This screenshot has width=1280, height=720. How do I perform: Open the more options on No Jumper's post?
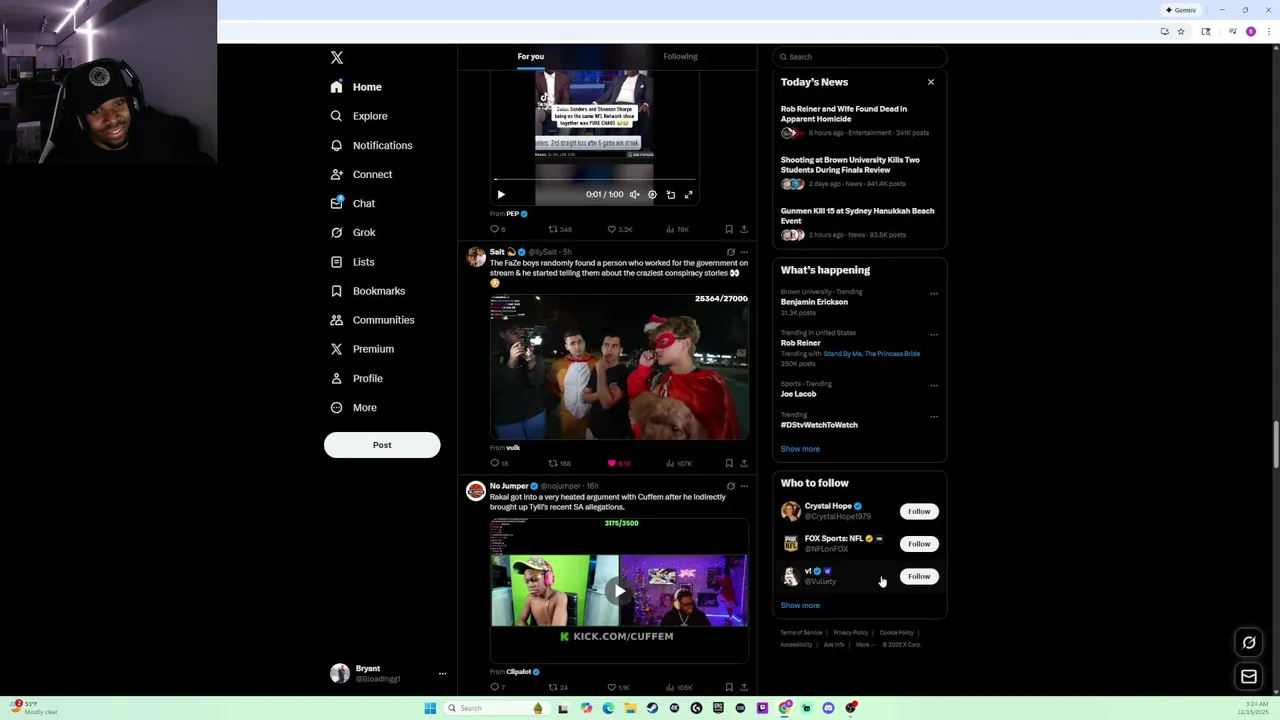pyautogui.click(x=743, y=486)
